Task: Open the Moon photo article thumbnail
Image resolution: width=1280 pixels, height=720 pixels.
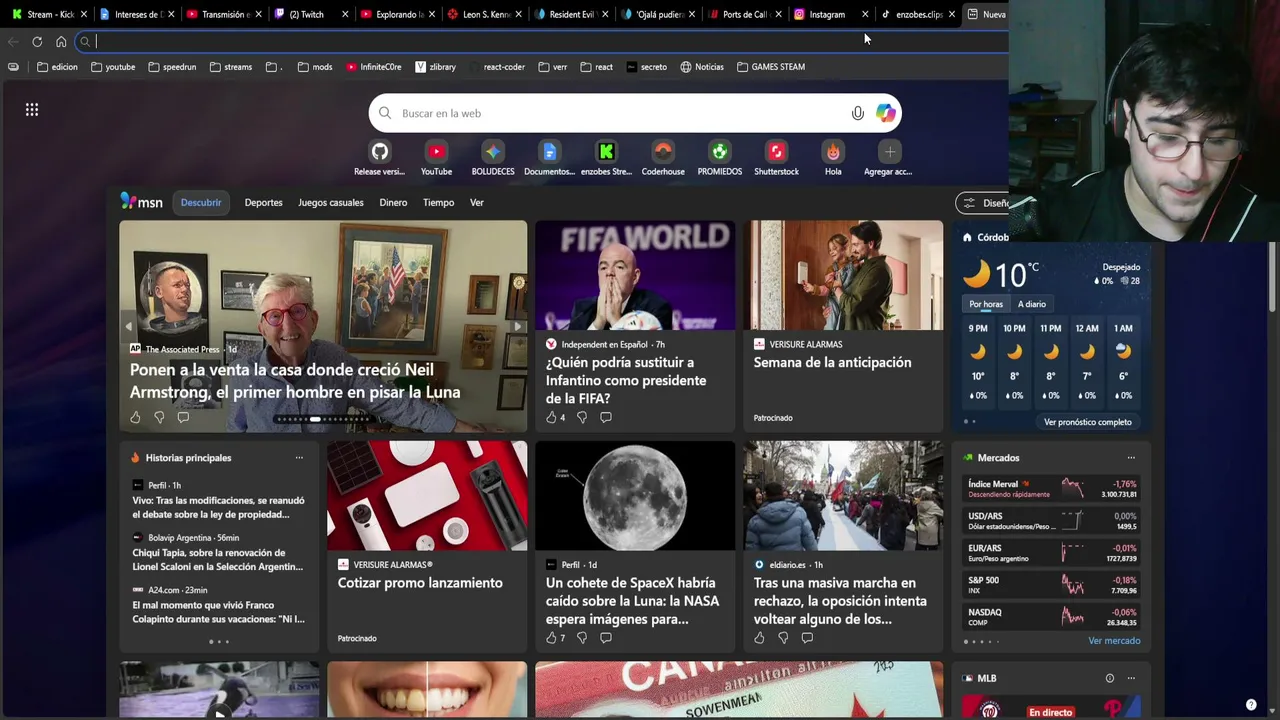Action: coord(635,496)
